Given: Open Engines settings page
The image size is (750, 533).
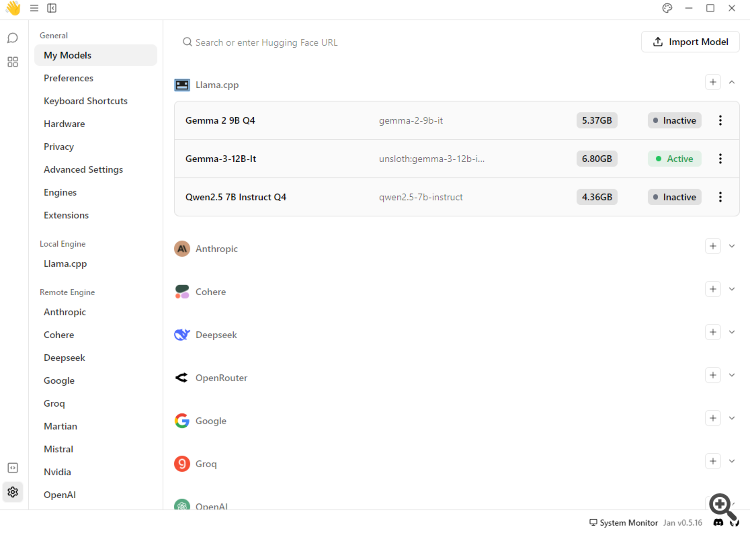Looking at the screenshot, I should (x=60, y=193).
